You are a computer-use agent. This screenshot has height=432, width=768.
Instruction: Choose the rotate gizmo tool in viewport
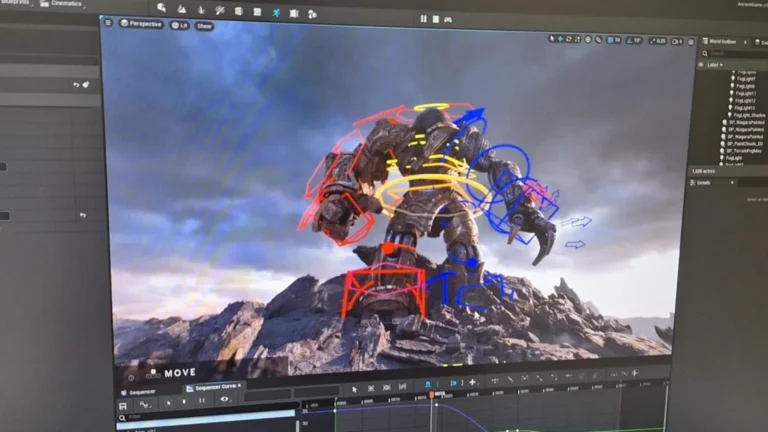[569, 39]
